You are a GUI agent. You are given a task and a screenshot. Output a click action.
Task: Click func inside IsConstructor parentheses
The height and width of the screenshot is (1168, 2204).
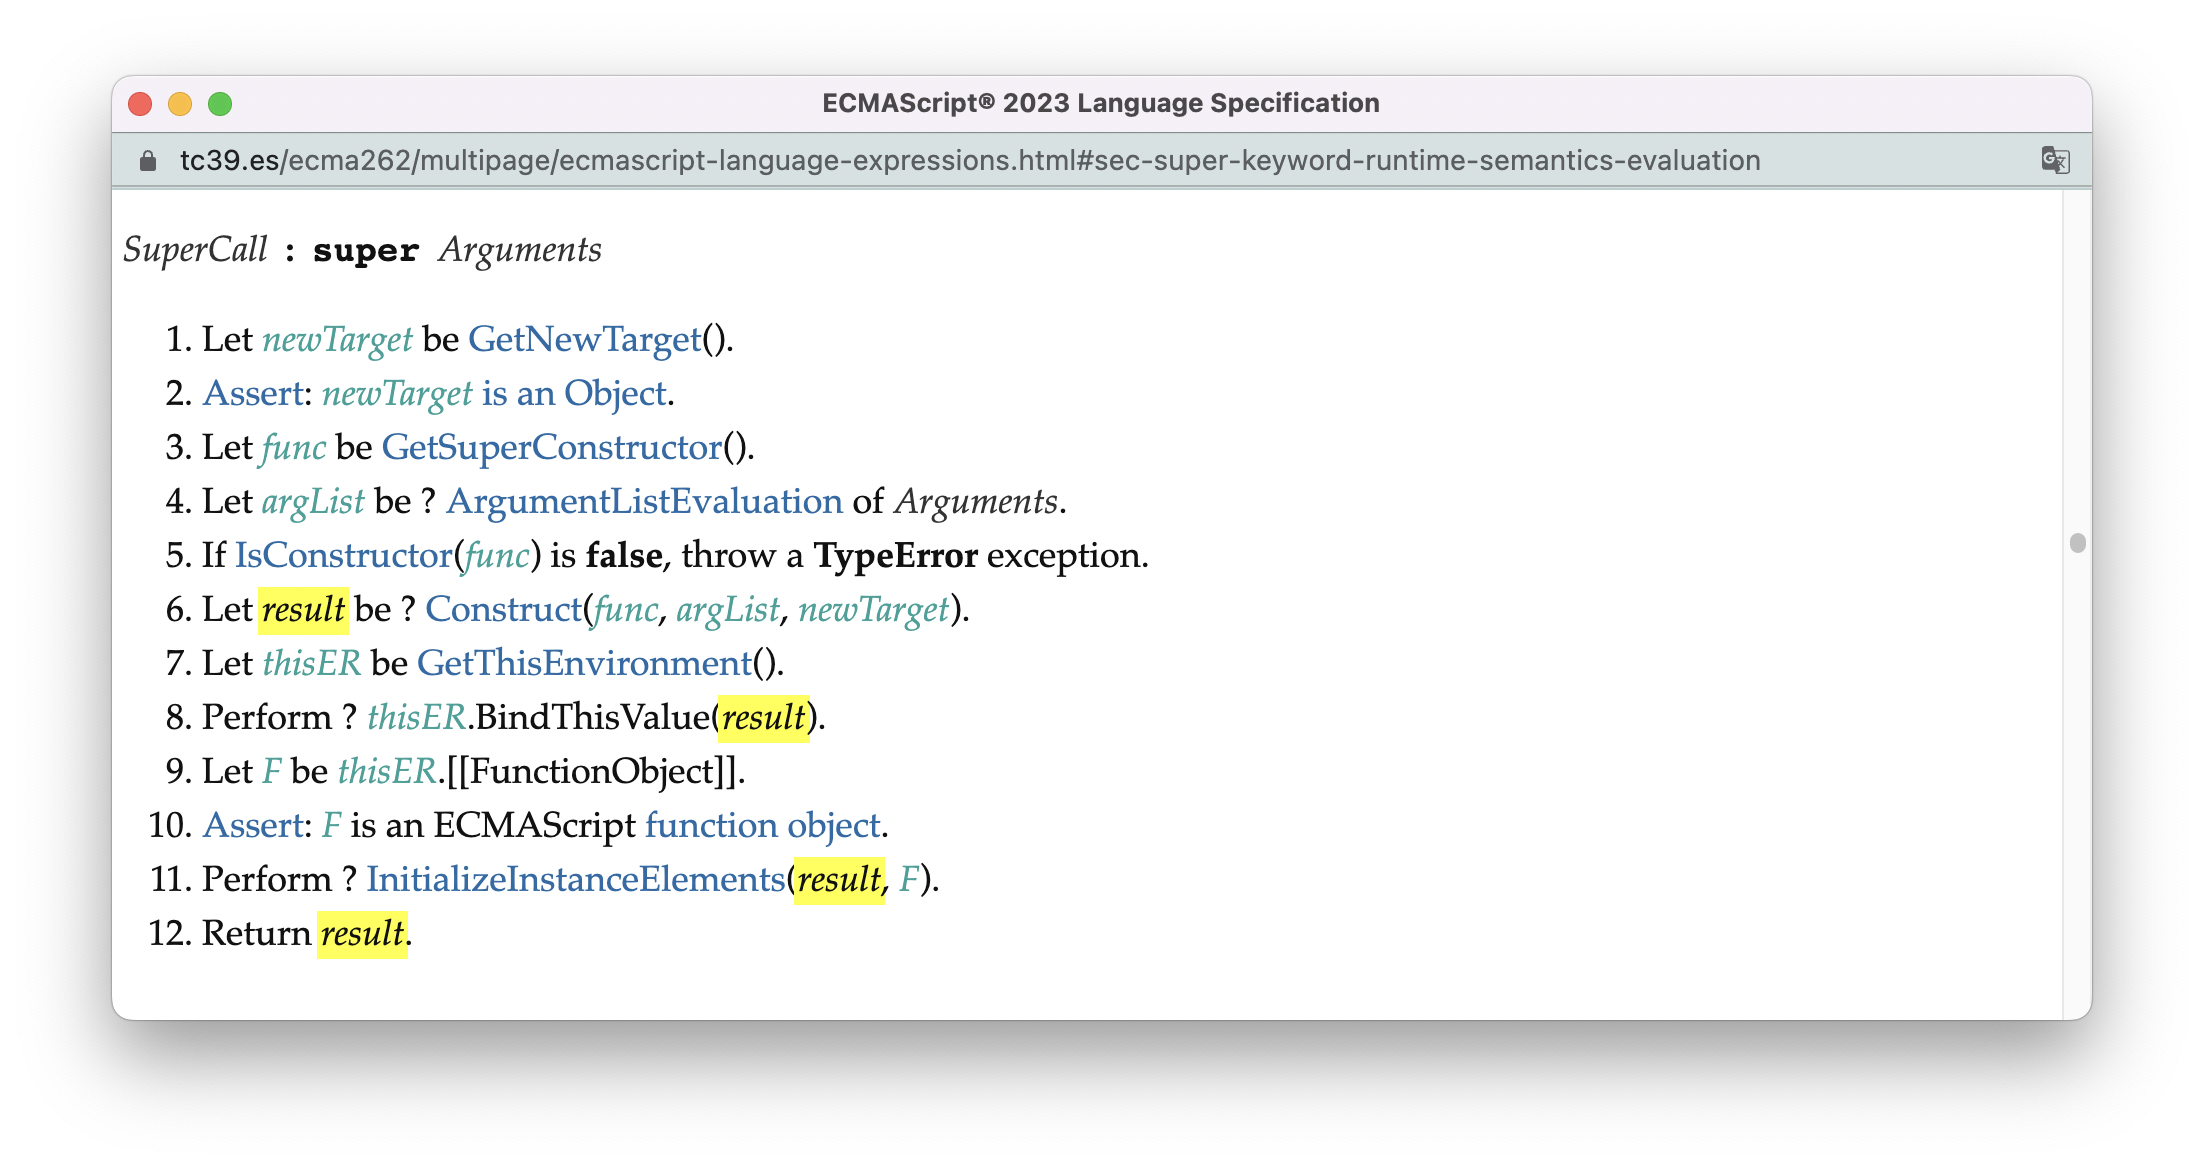497,555
